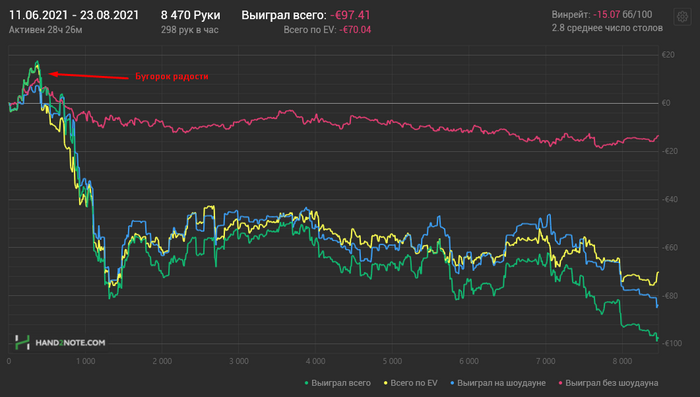The height and width of the screenshot is (397, 700).
Task: Click the '-€40' y-axis label
Action: [670, 200]
